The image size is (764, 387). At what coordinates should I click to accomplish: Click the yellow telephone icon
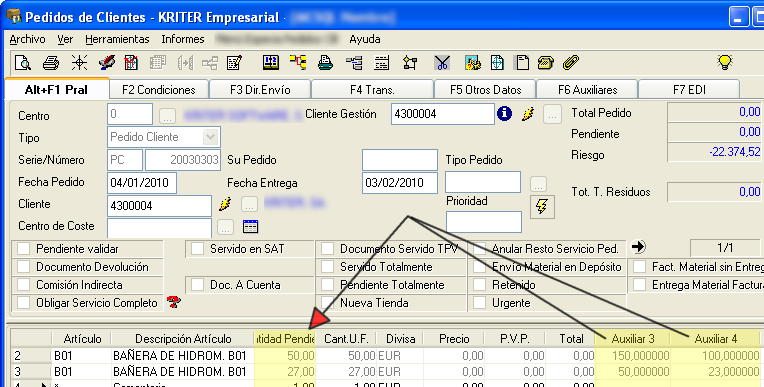pos(546,63)
